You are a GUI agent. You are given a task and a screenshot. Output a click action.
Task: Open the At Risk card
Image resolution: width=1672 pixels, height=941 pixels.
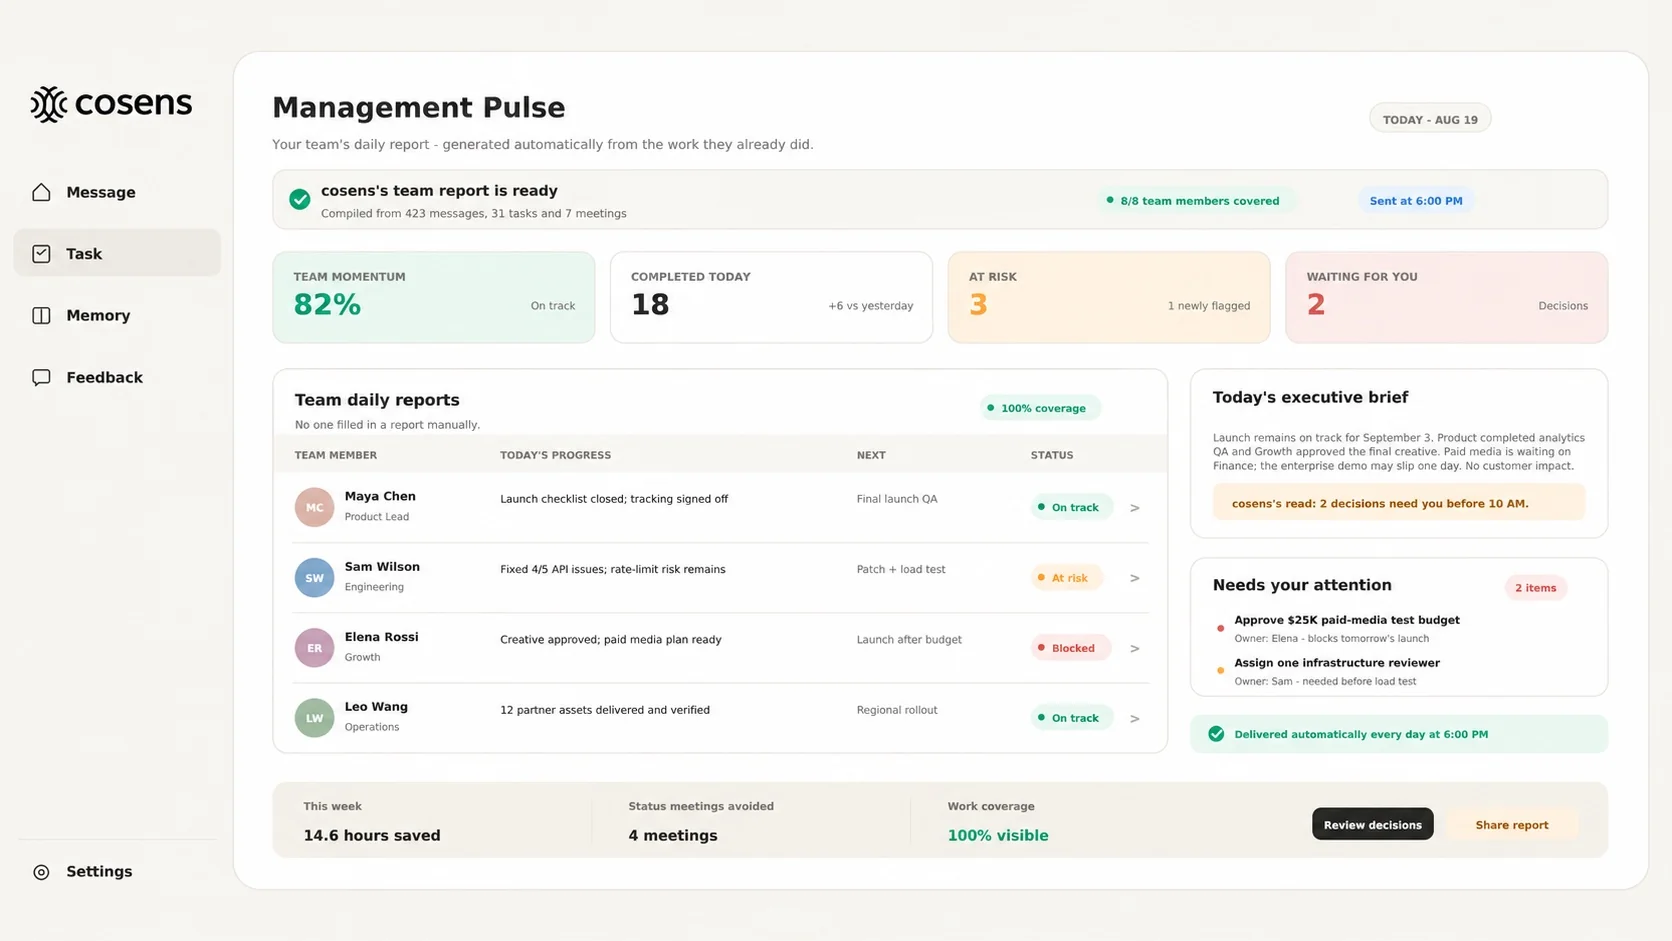pyautogui.click(x=1109, y=297)
